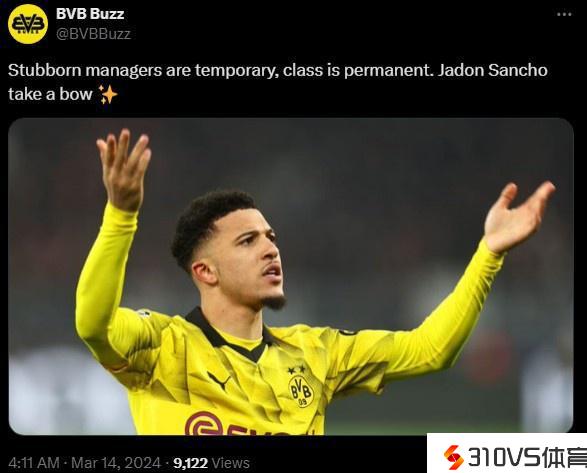The width and height of the screenshot is (587, 473).
Task: Click the 4:11 AM timestamp
Action: (x=34, y=463)
